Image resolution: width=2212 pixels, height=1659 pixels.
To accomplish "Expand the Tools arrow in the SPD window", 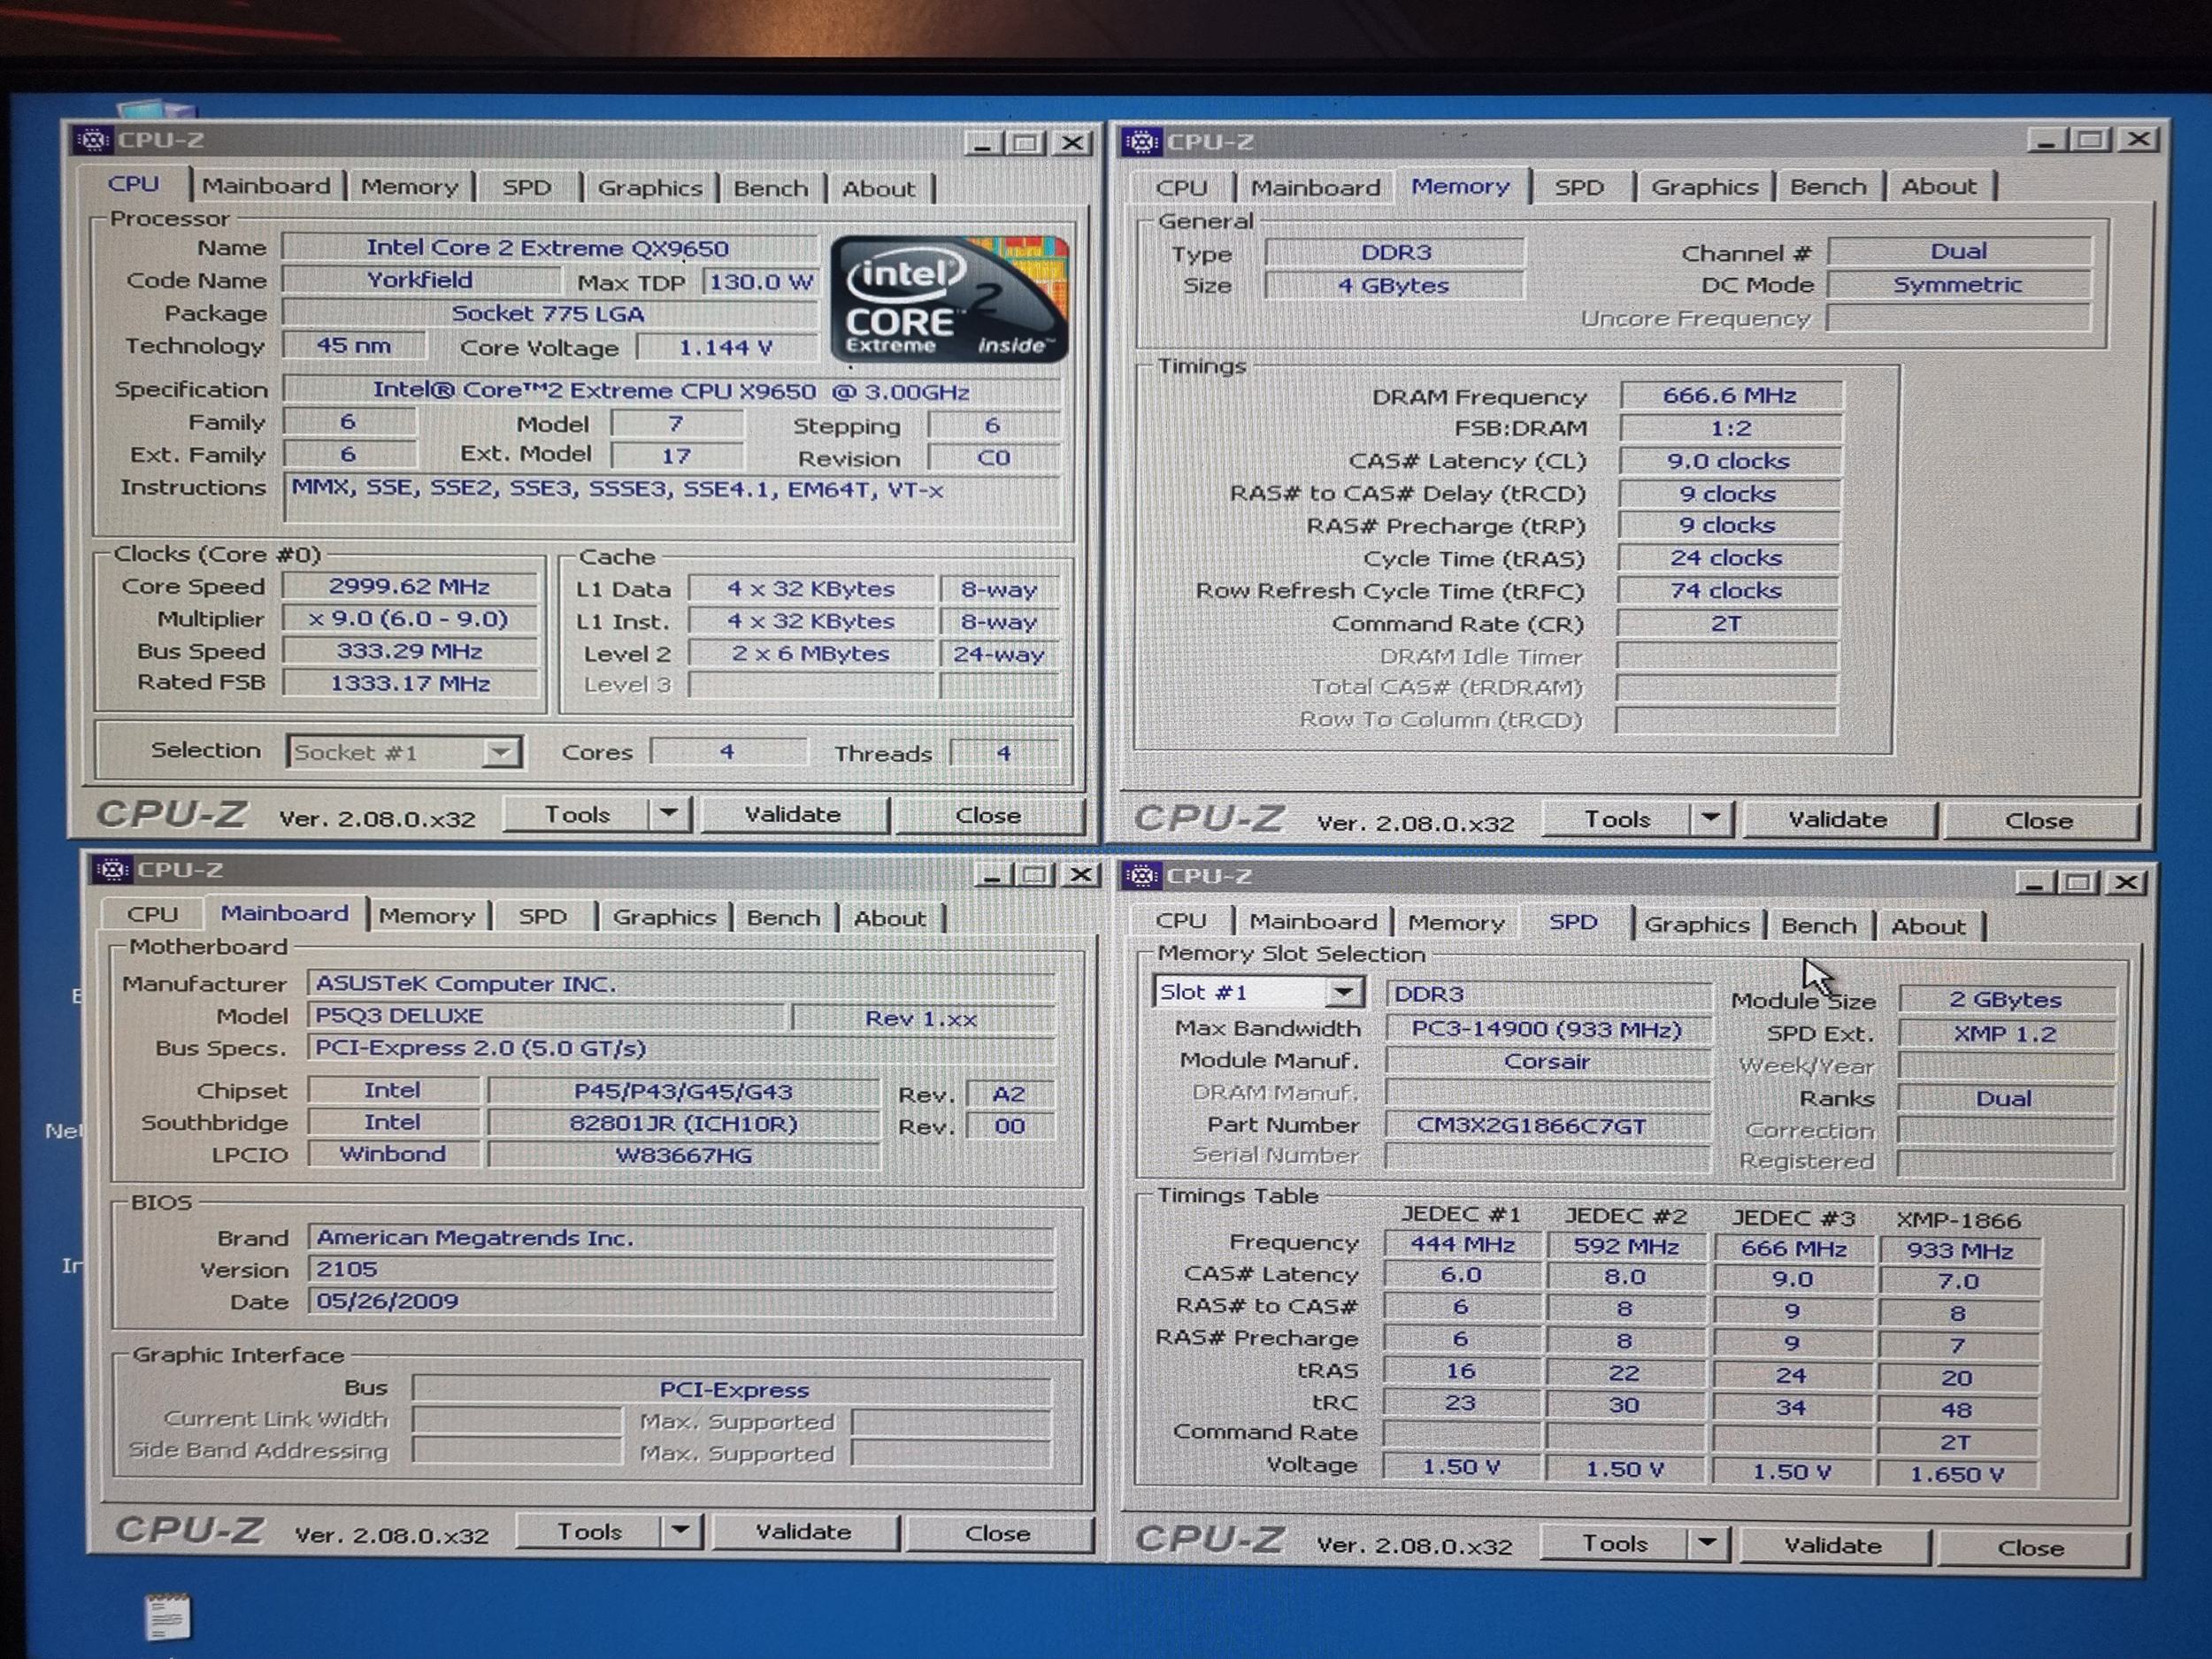I will (x=1708, y=1543).
